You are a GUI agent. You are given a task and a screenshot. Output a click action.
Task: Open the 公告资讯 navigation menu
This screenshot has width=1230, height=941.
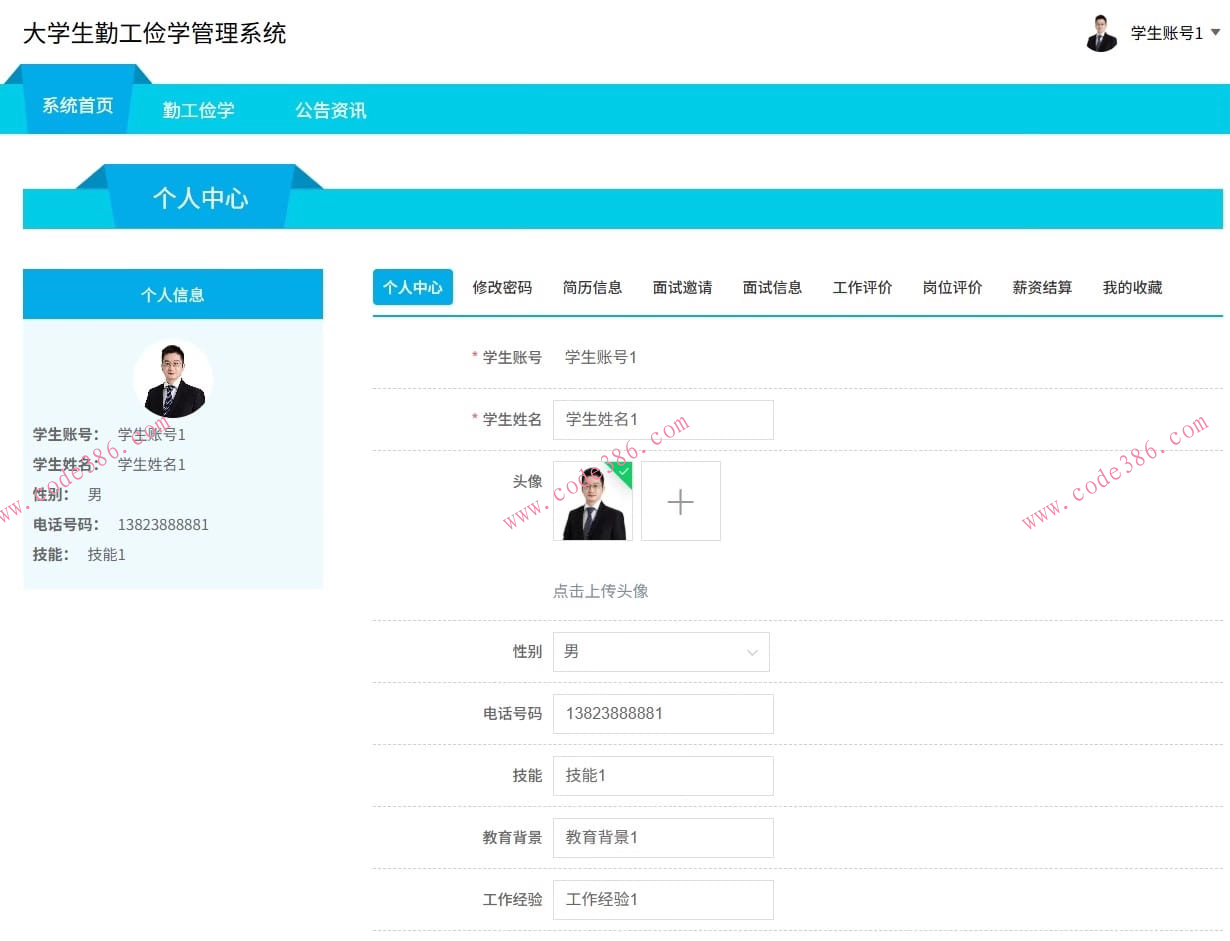[x=330, y=110]
